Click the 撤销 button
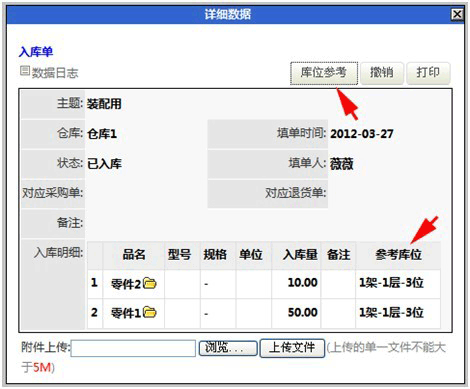The width and height of the screenshot is (470, 389). click(x=382, y=73)
